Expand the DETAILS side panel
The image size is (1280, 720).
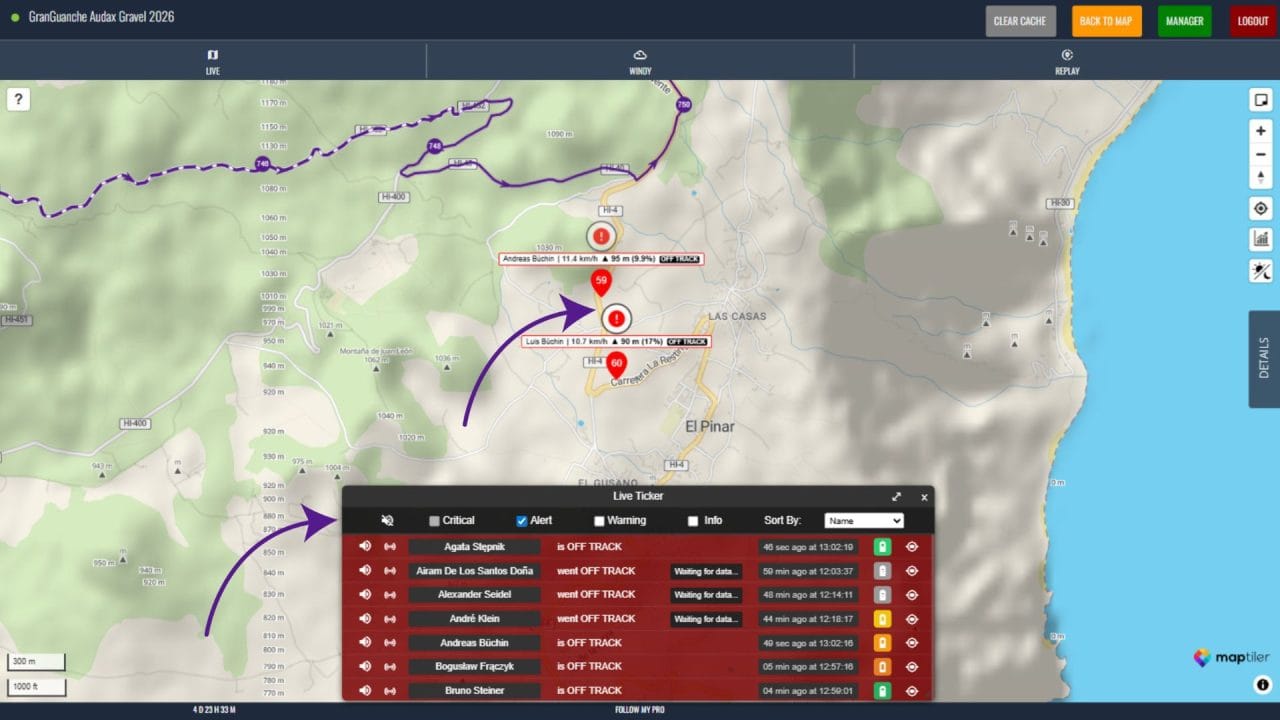(x=1263, y=358)
